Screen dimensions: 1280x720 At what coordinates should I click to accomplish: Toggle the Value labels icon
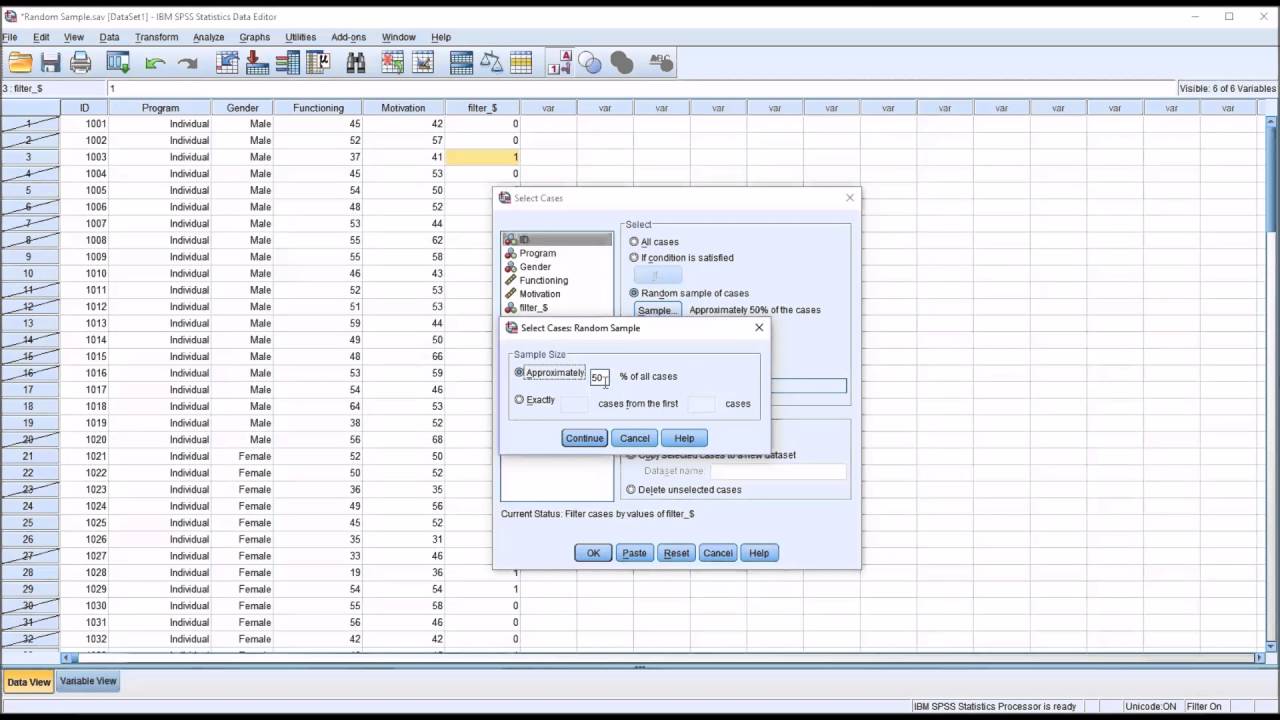pyautogui.click(x=559, y=63)
